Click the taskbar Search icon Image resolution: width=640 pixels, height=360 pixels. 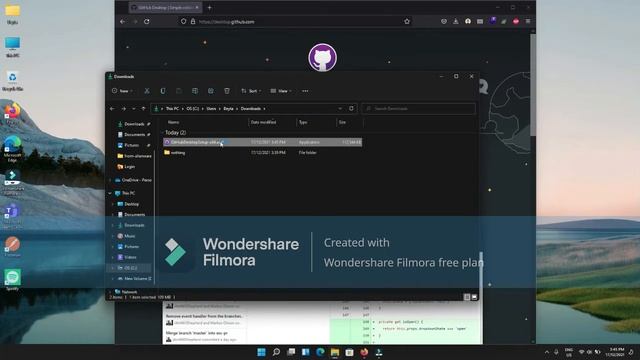[x=276, y=352]
